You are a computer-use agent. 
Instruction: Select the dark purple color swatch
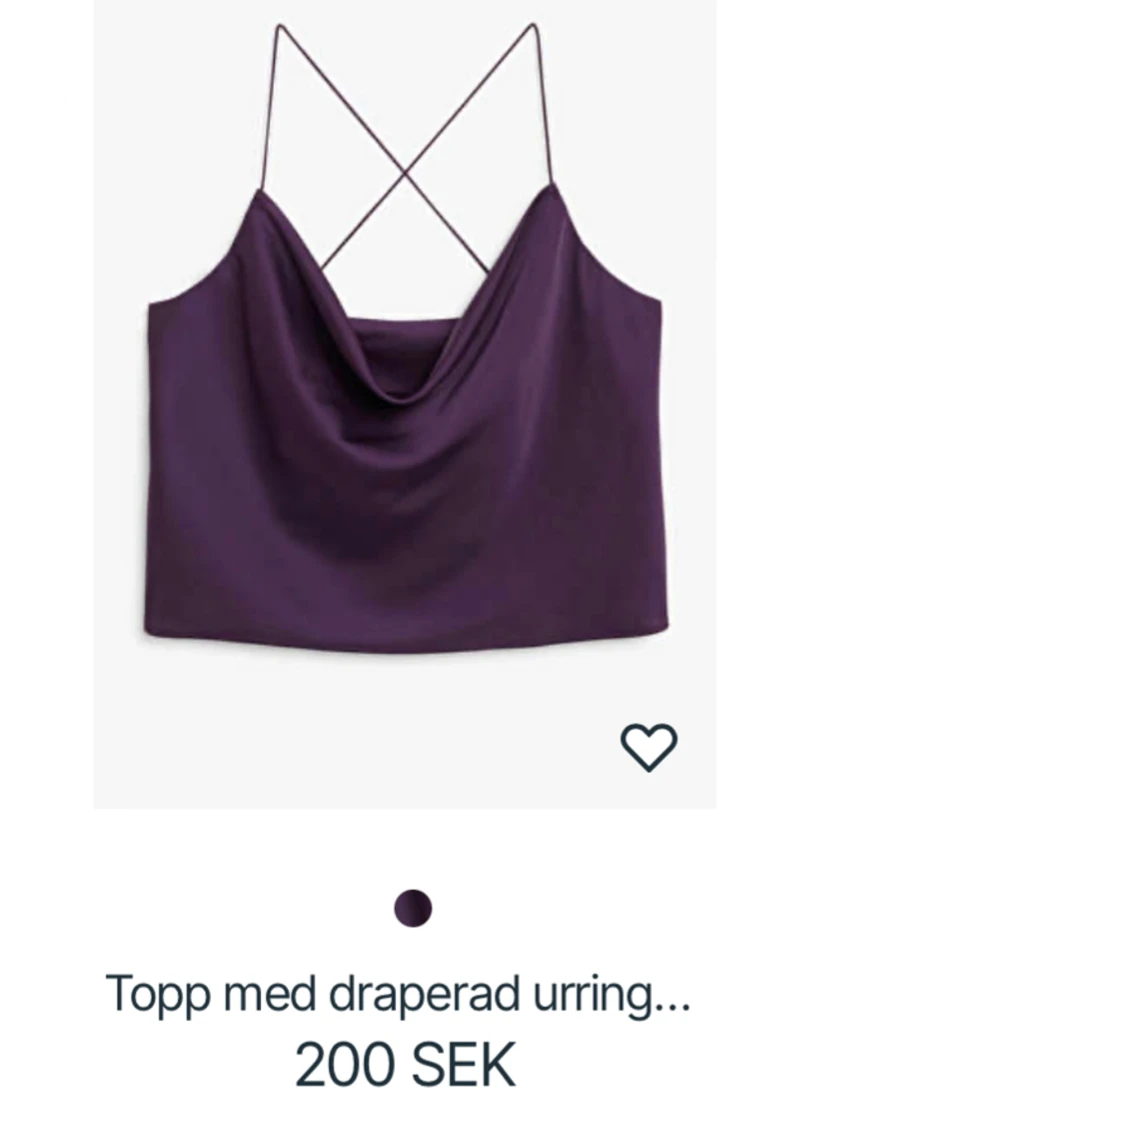(x=413, y=908)
